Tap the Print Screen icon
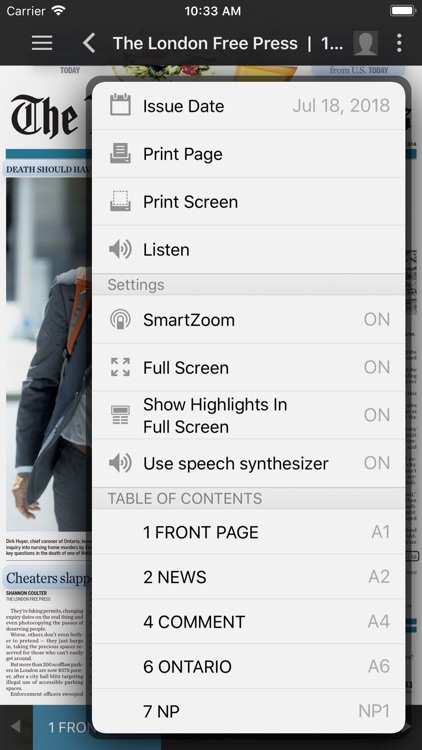 point(120,201)
